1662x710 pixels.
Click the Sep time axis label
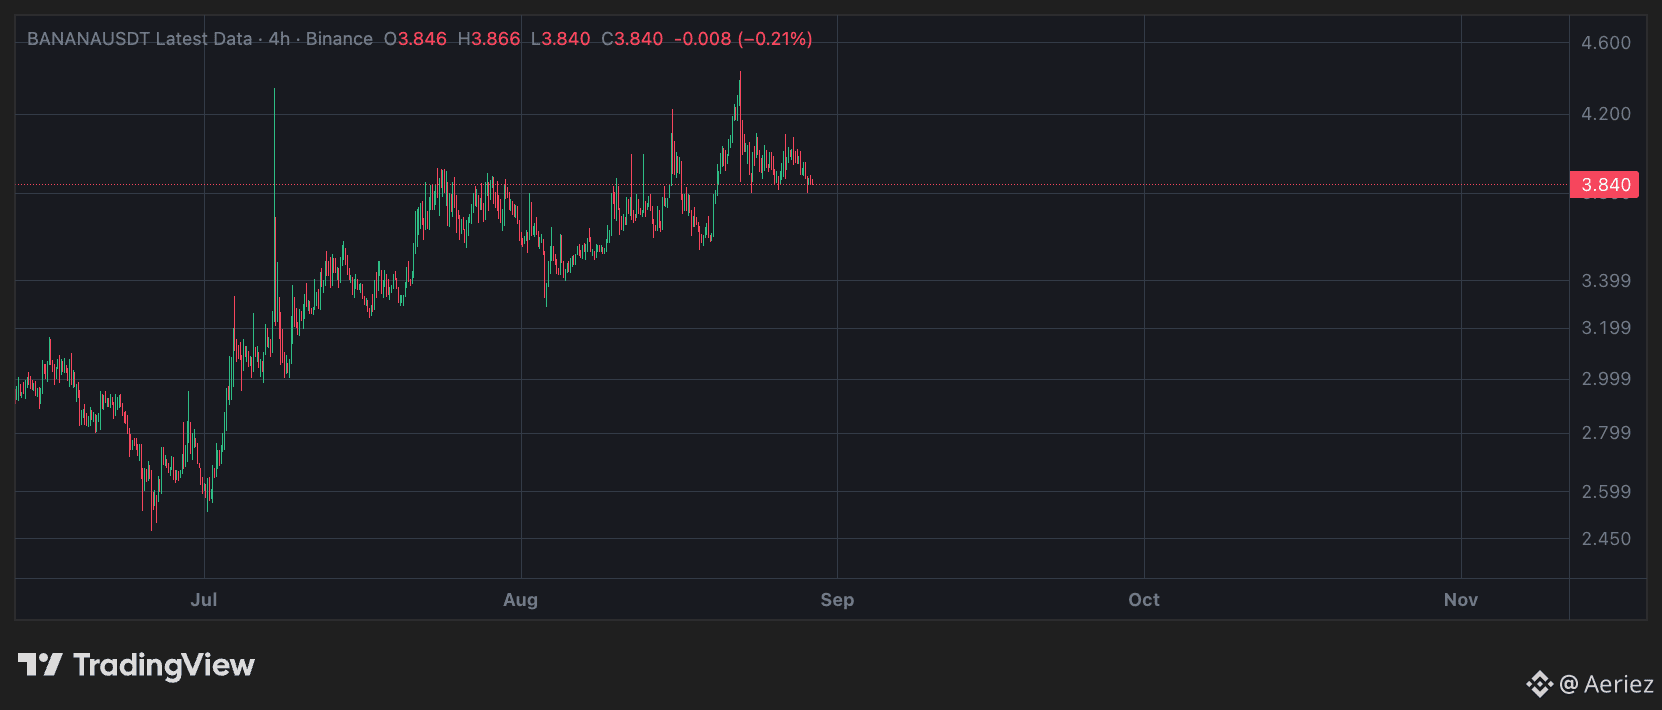[837, 600]
